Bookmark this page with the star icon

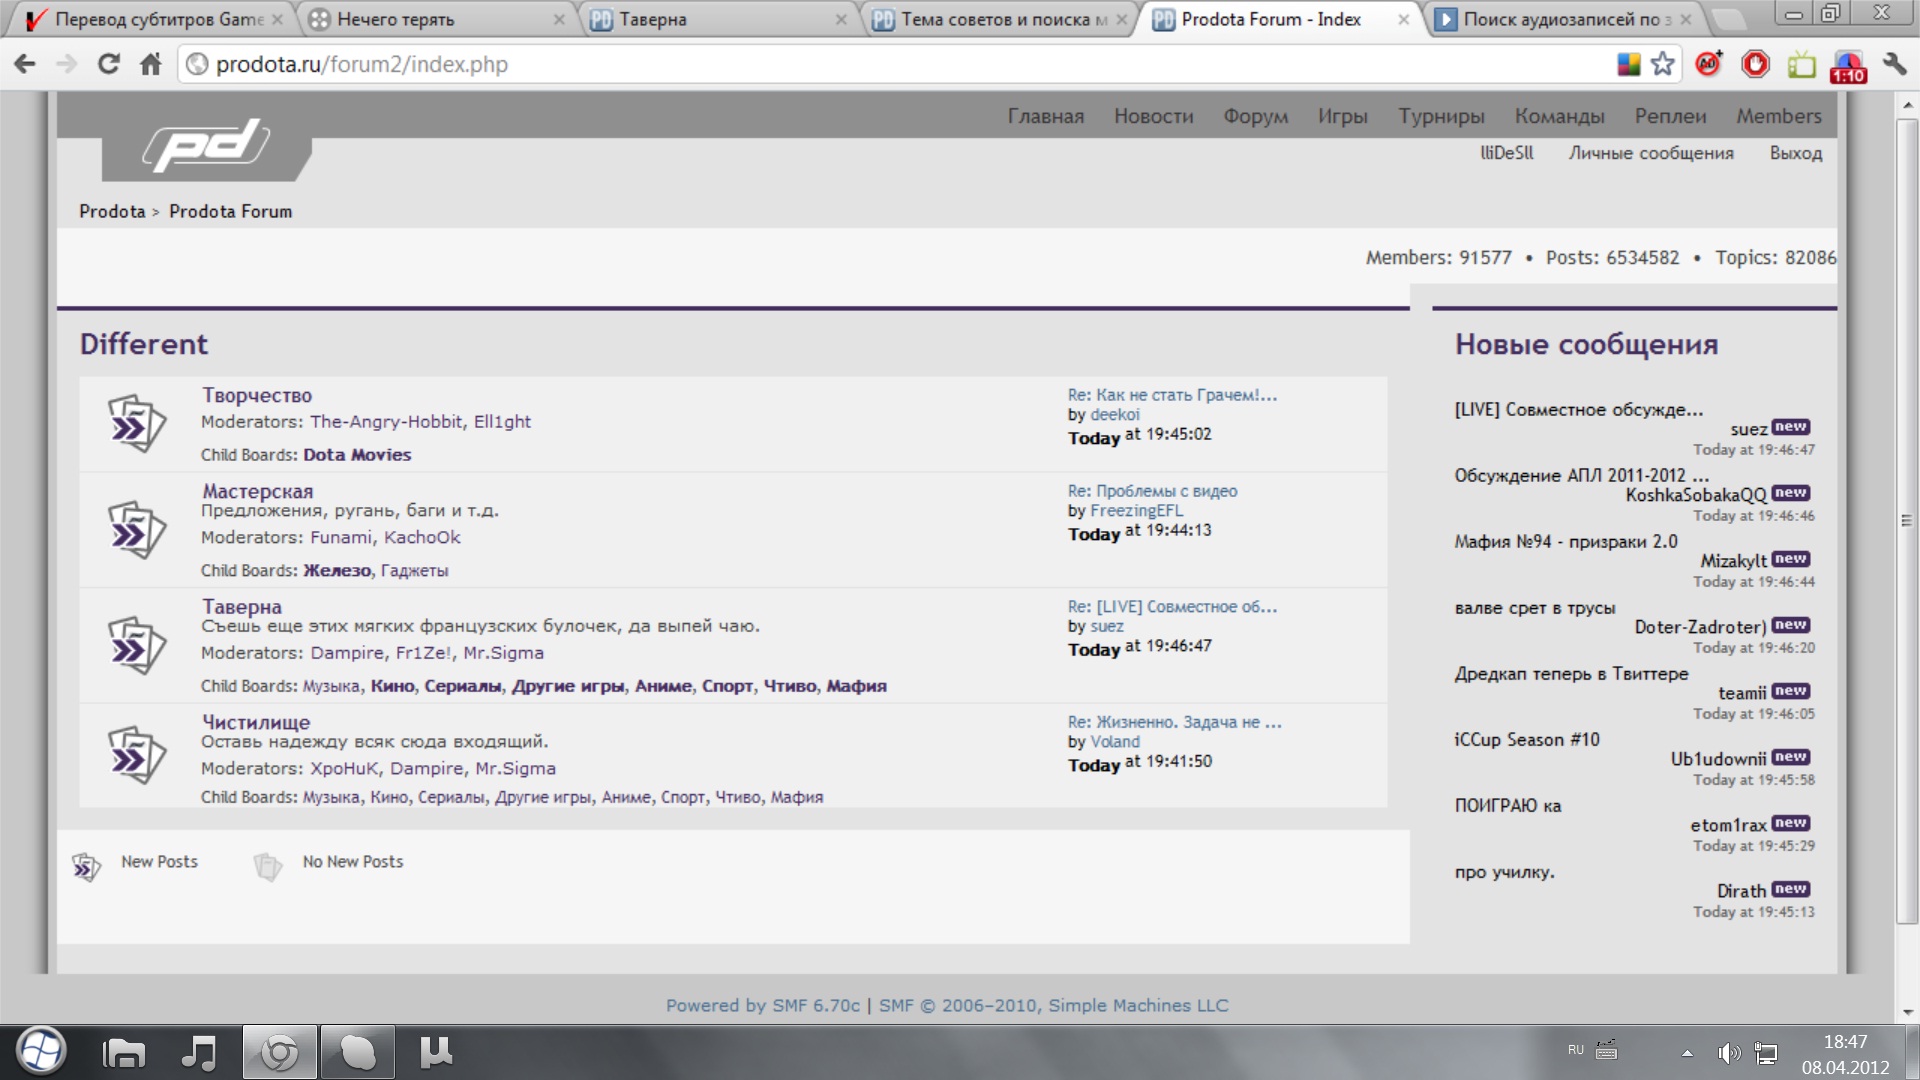[1662, 65]
